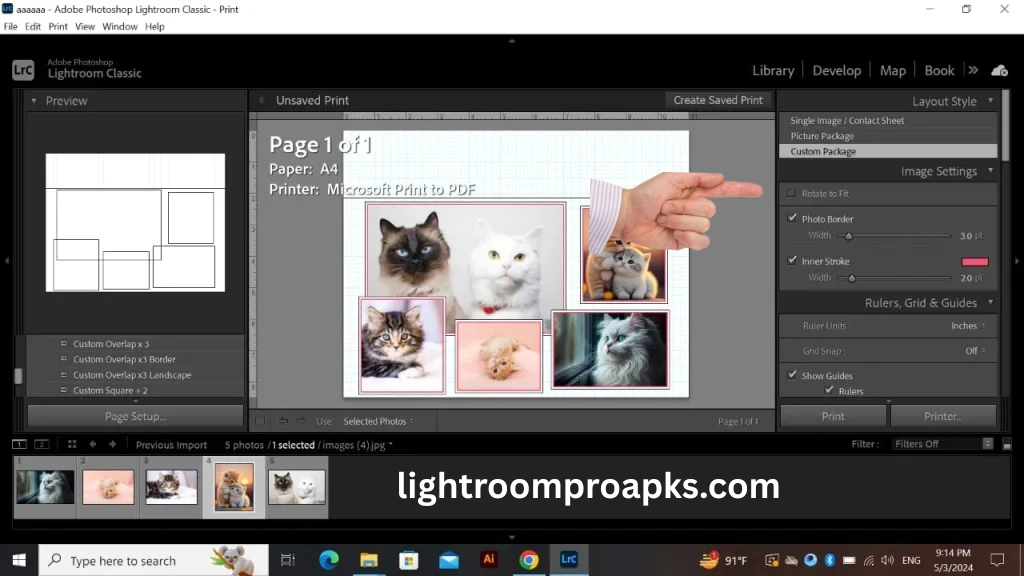This screenshot has width=1024, height=576.
Task: Open the cloud sync status icon
Action: tap(1000, 70)
